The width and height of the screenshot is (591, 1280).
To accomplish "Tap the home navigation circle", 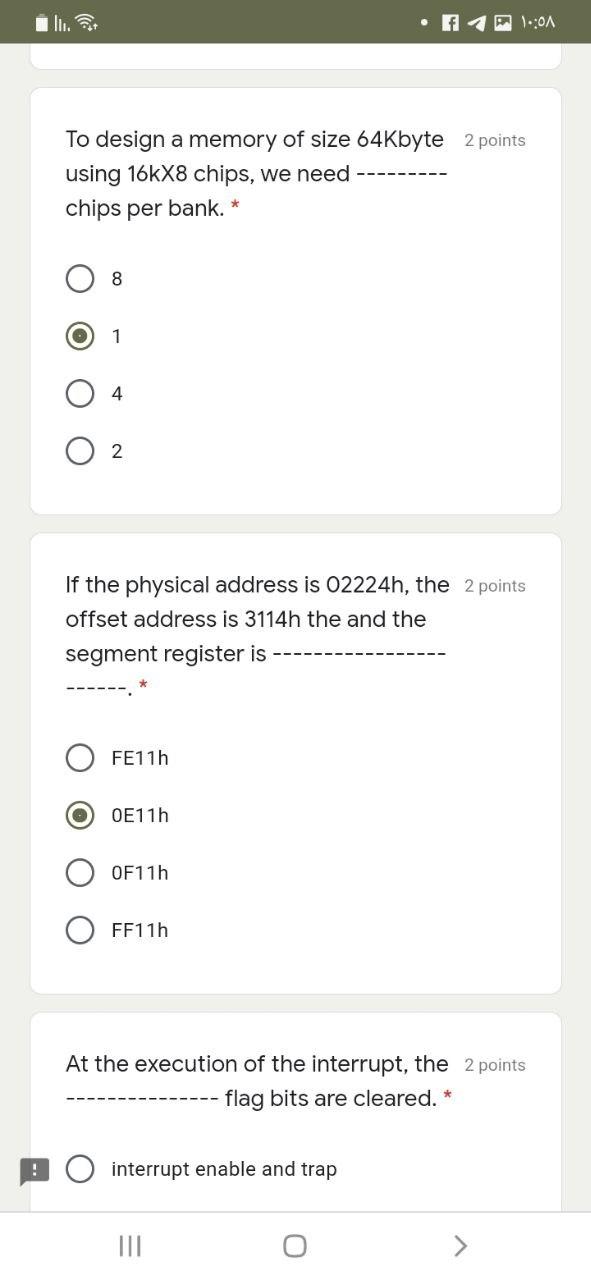I will [295, 1246].
